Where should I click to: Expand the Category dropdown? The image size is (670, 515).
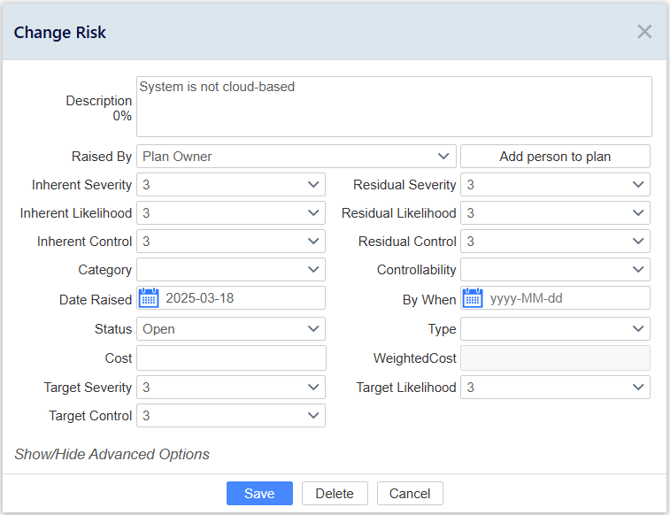tap(231, 269)
